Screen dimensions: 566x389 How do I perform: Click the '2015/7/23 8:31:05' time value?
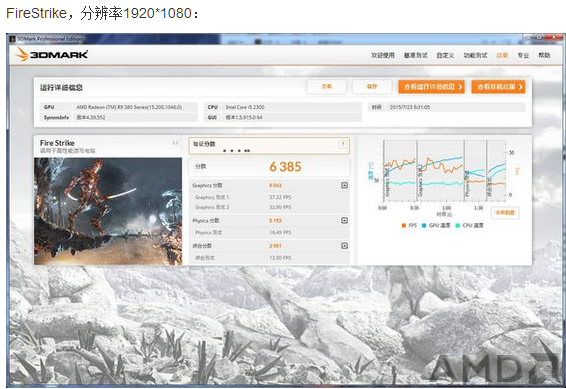[410, 107]
